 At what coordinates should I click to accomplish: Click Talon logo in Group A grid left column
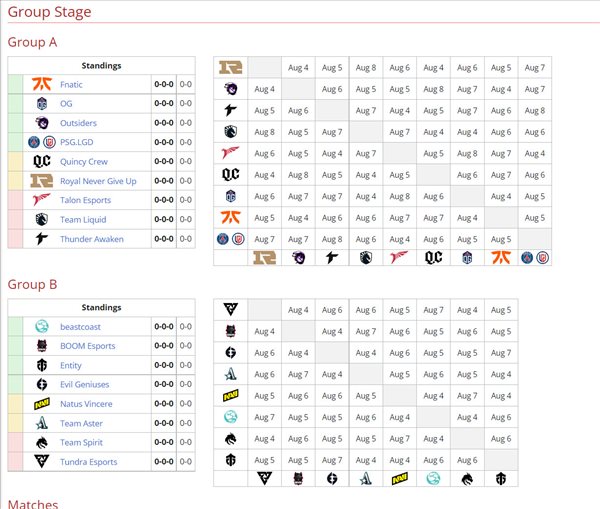coord(231,153)
